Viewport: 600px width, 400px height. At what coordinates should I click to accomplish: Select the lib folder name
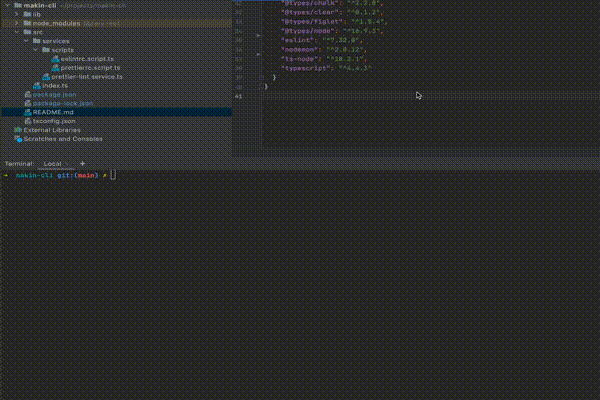37,14
